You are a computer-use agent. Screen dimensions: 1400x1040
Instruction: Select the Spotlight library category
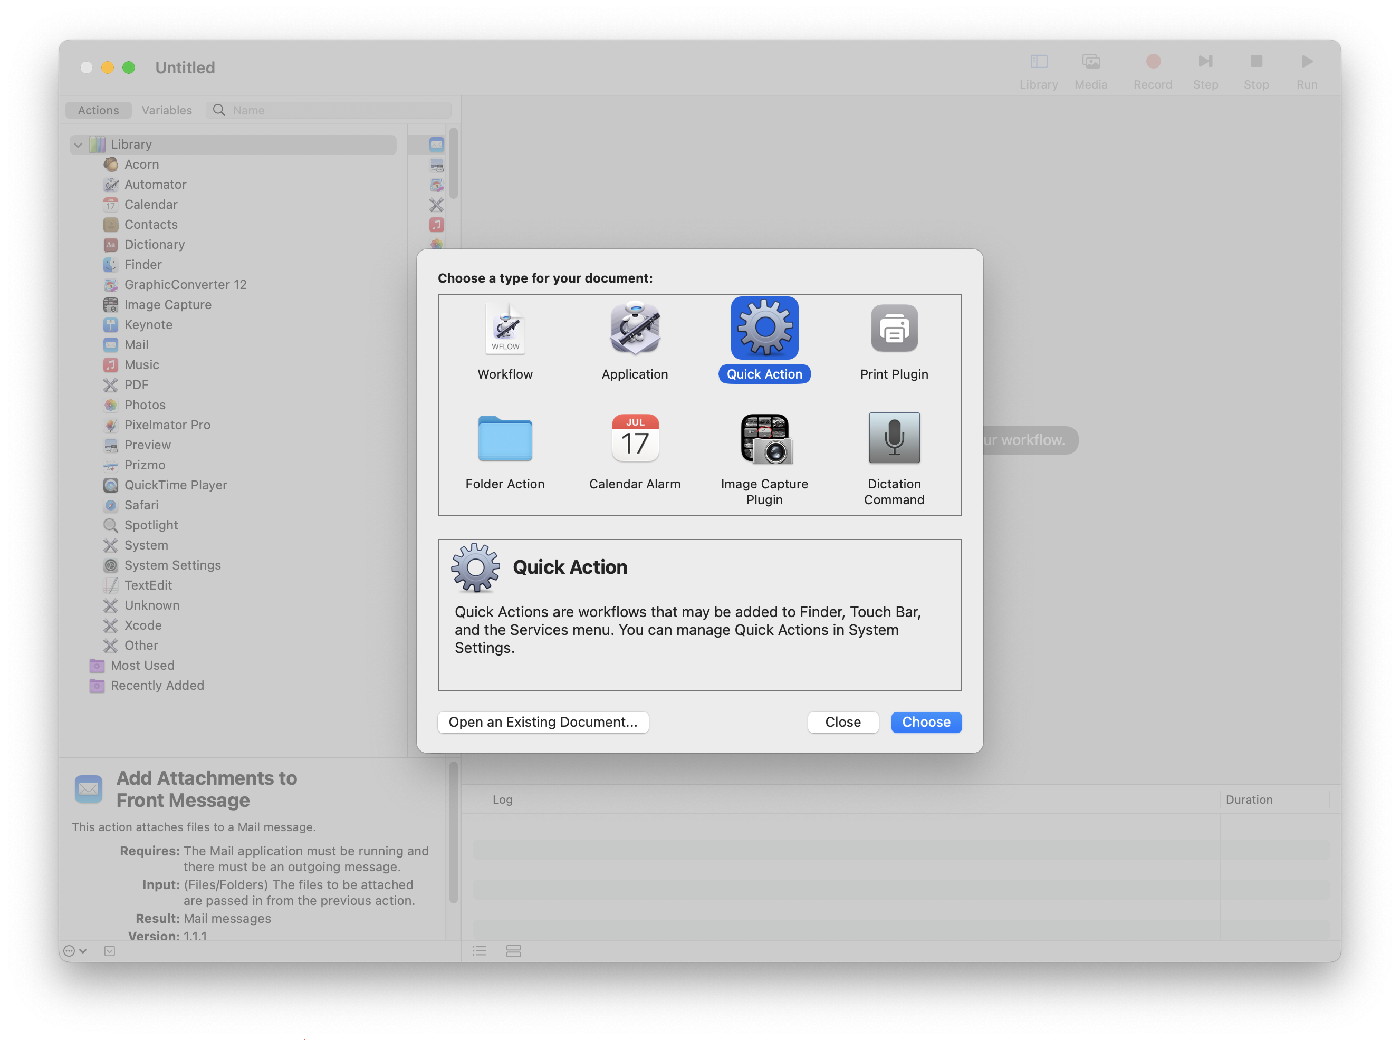click(x=151, y=525)
